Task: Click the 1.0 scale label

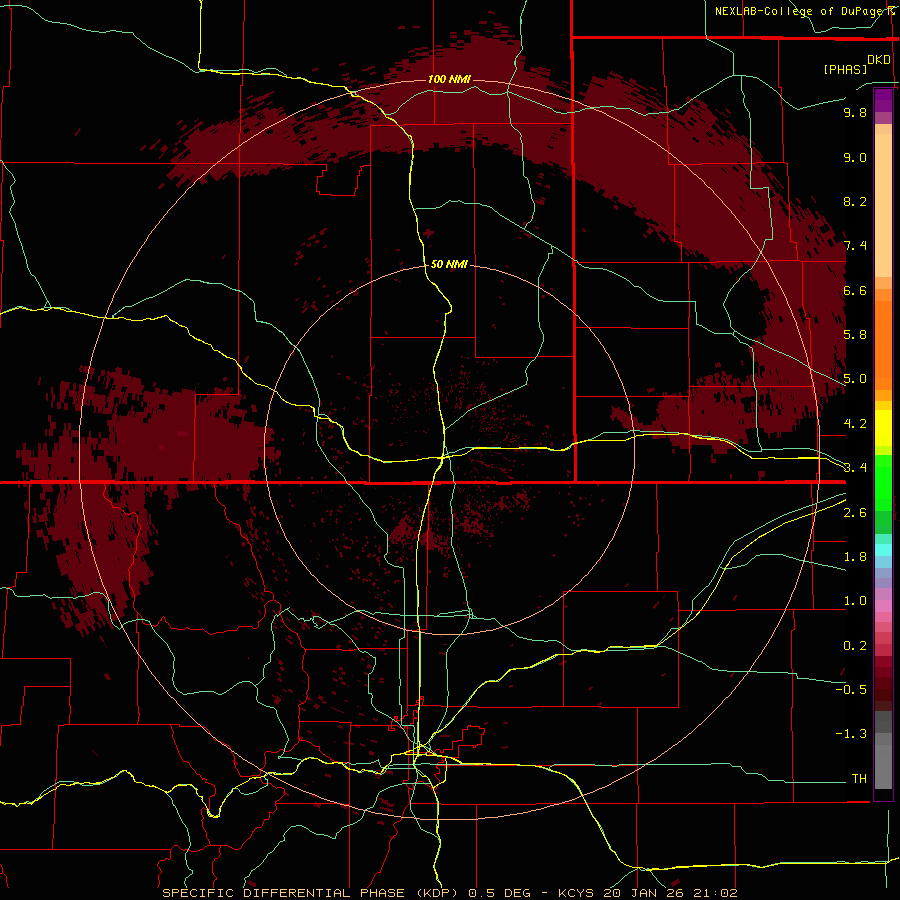Action: coord(855,601)
